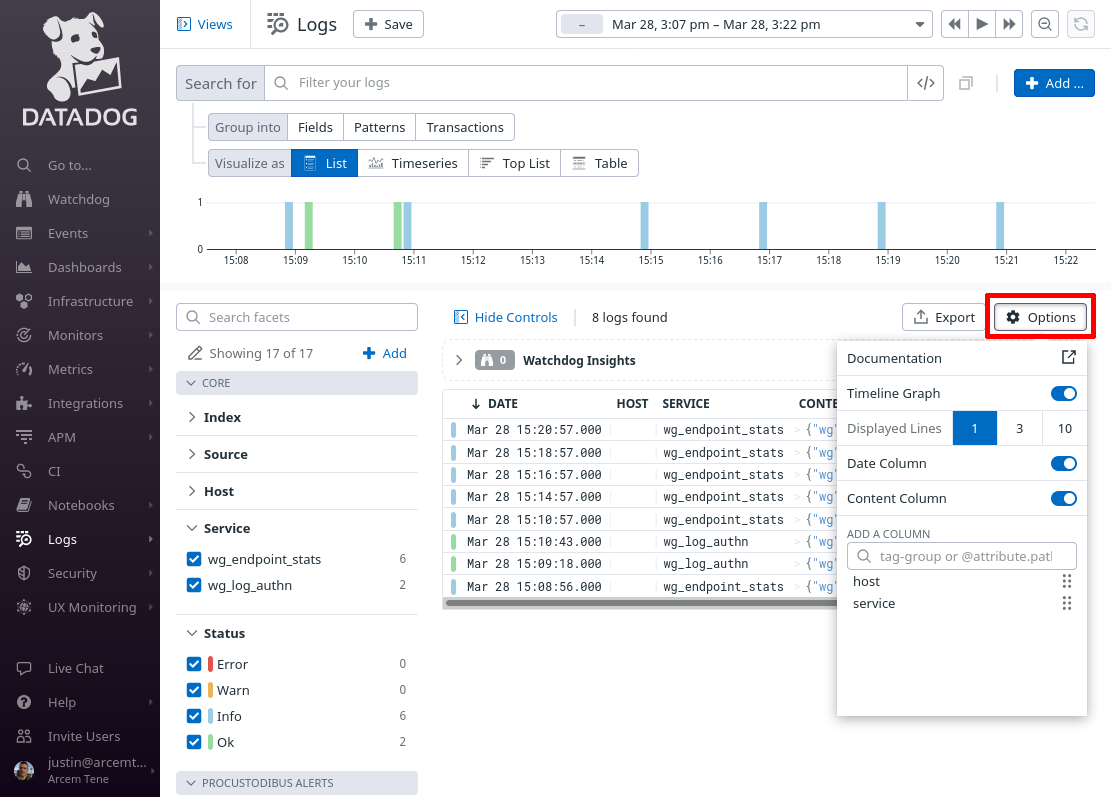Viewport: 1111px width, 797px height.
Task: Refresh the logs view
Action: pyautogui.click(x=1081, y=24)
